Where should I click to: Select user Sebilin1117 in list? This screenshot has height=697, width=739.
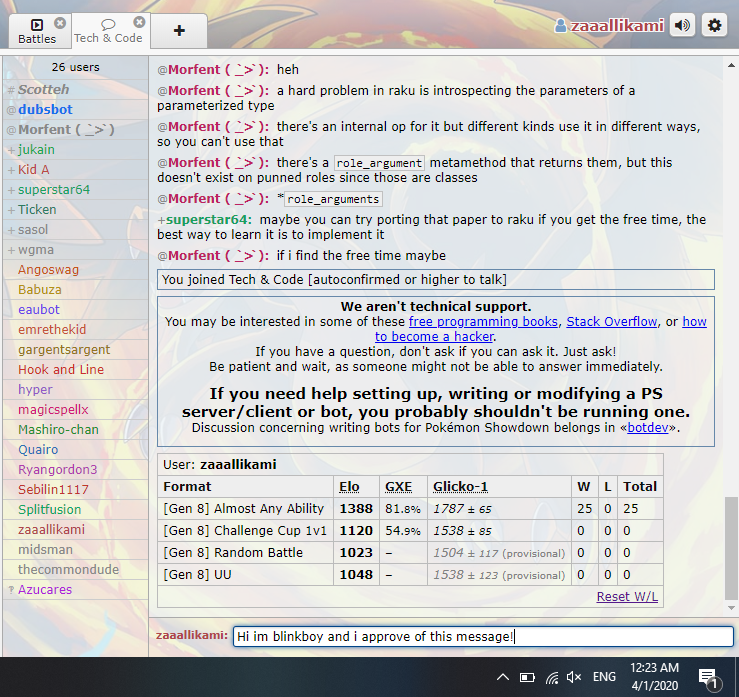tap(75, 490)
